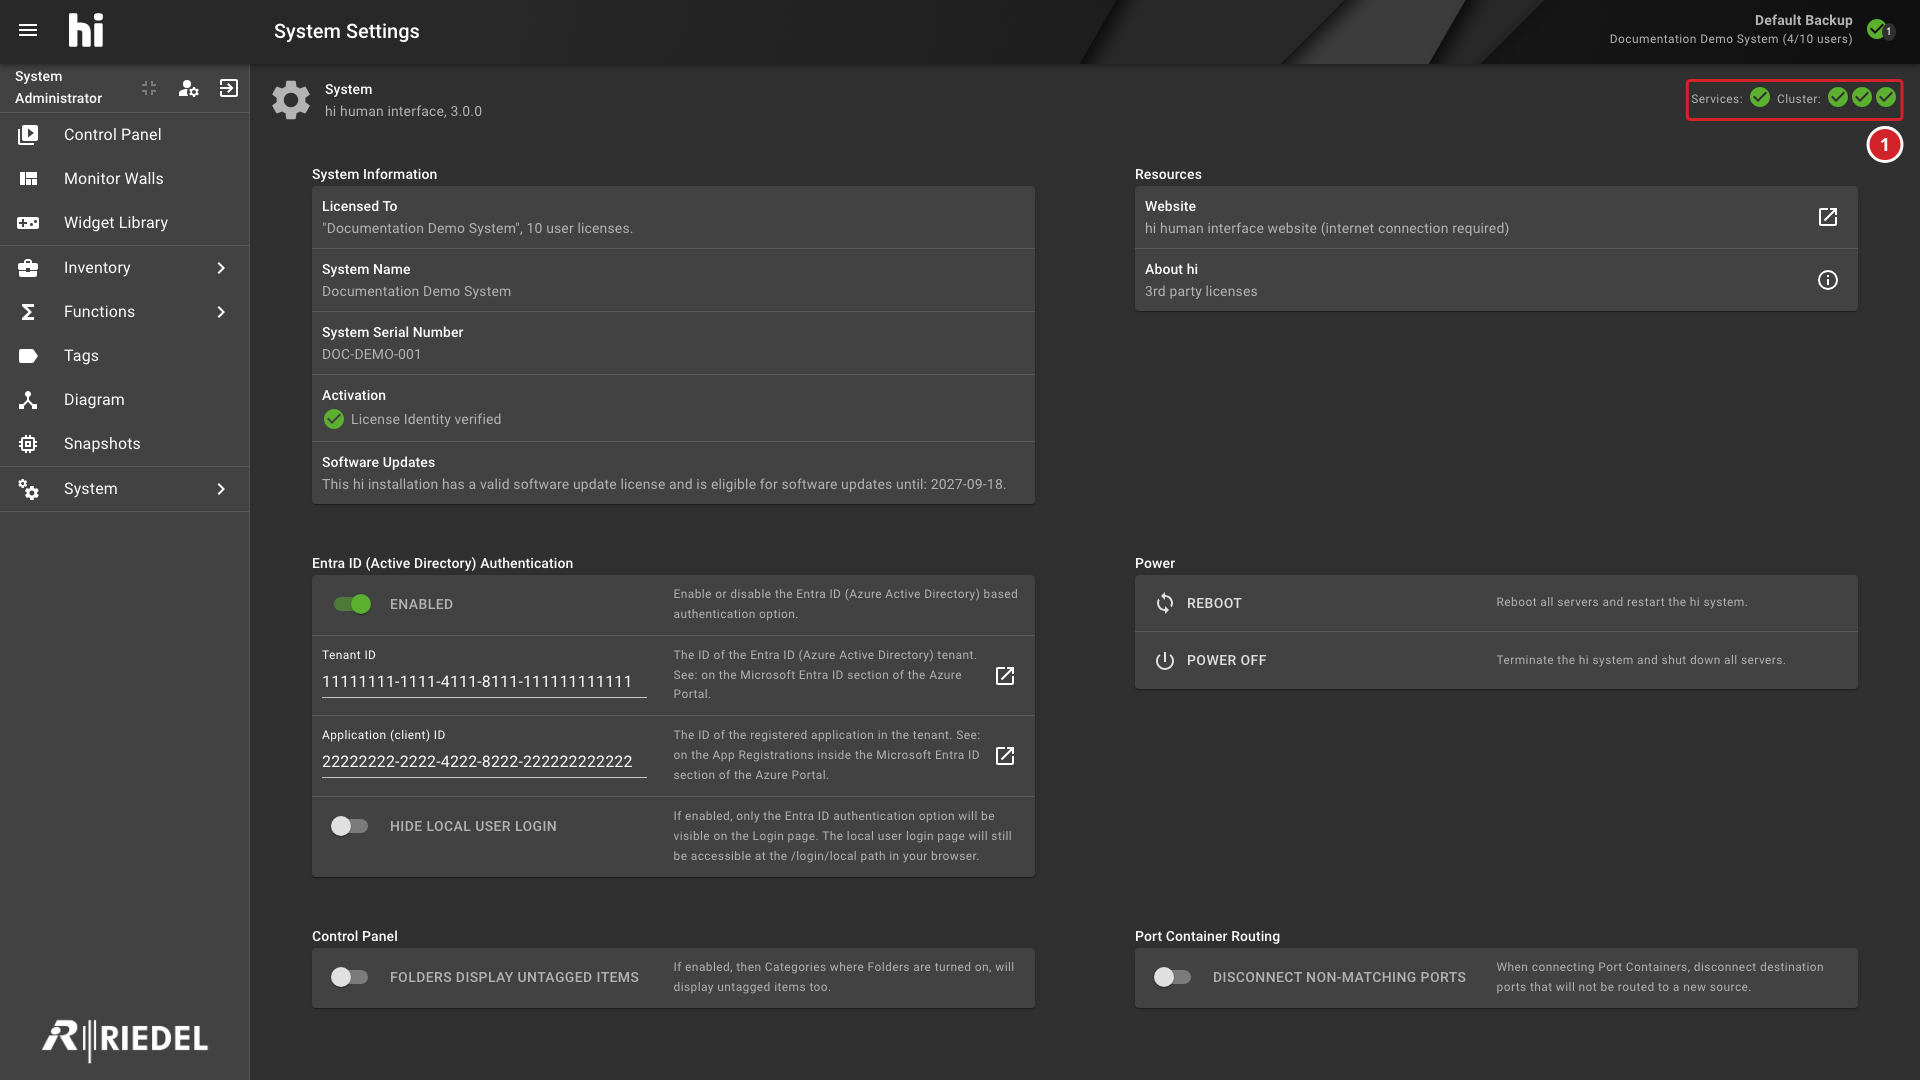Open Application ID external link icon
Image resolution: width=1920 pixels, height=1080 pixels.
point(1005,755)
